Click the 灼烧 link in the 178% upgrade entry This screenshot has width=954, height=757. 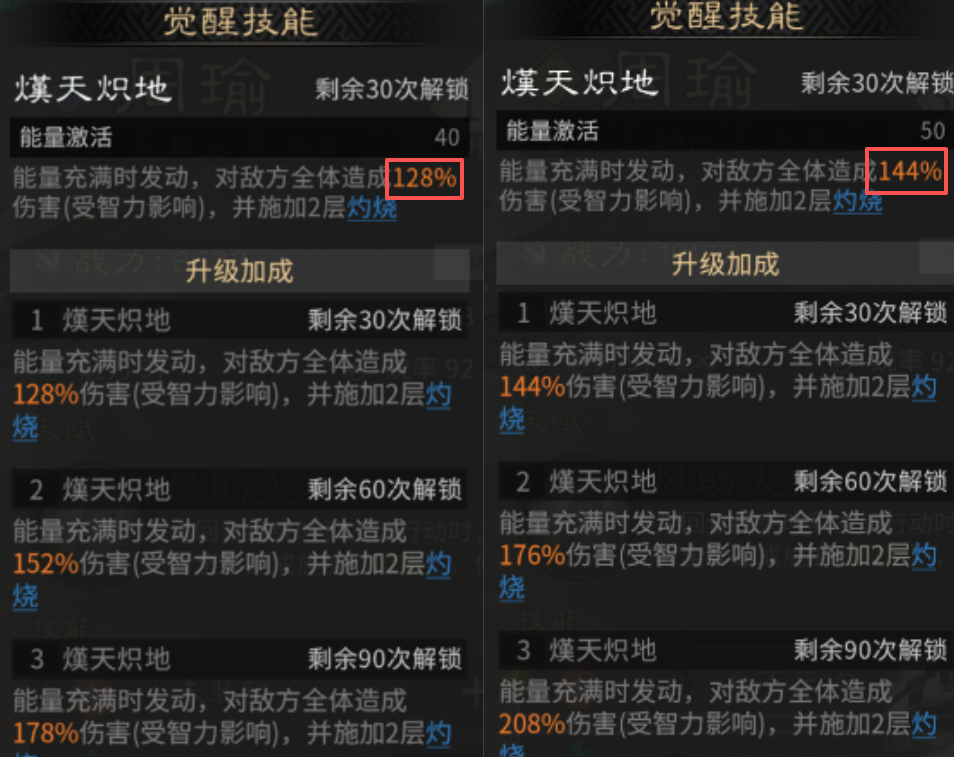(438, 733)
